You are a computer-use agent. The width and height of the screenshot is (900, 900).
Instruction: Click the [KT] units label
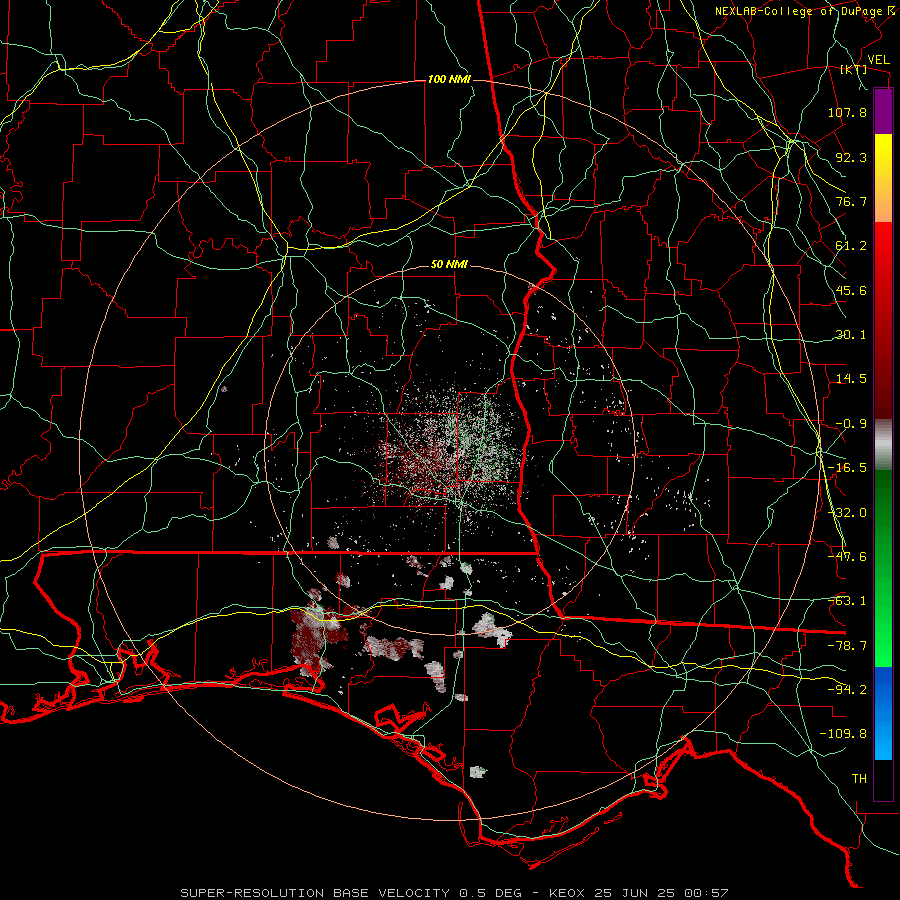(853, 69)
